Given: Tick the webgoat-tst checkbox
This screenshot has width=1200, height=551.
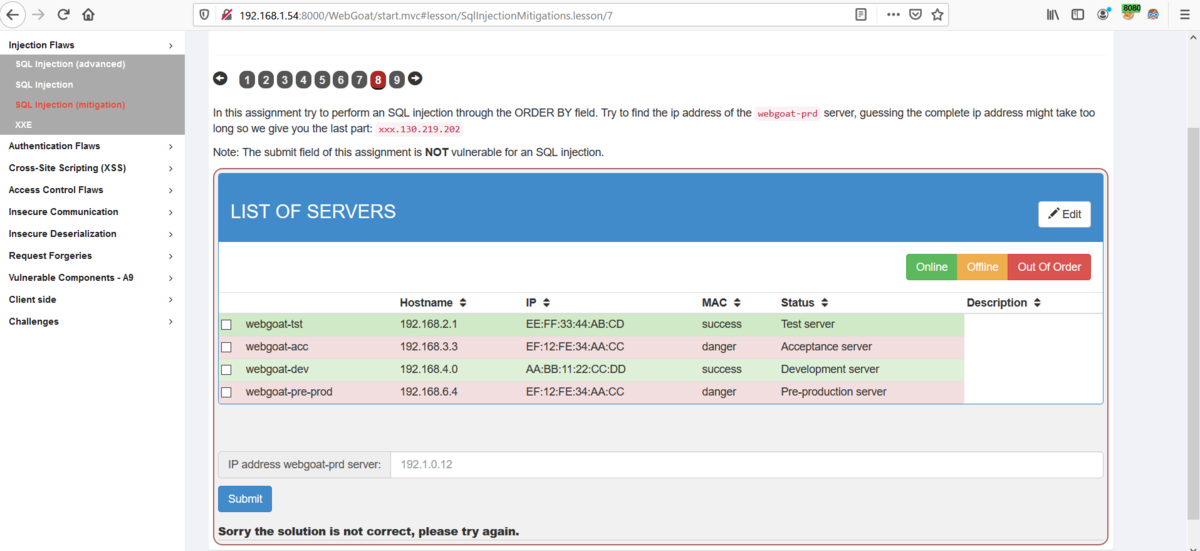Looking at the screenshot, I should click(x=226, y=325).
